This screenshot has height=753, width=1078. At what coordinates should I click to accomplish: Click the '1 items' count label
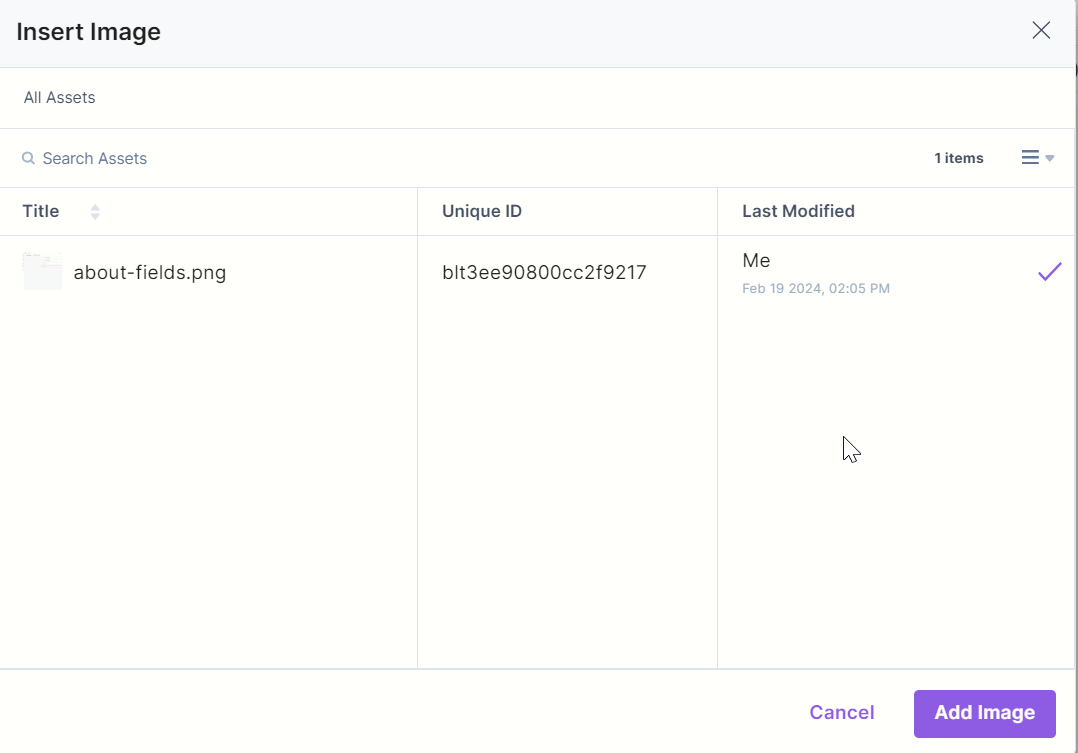click(x=958, y=158)
